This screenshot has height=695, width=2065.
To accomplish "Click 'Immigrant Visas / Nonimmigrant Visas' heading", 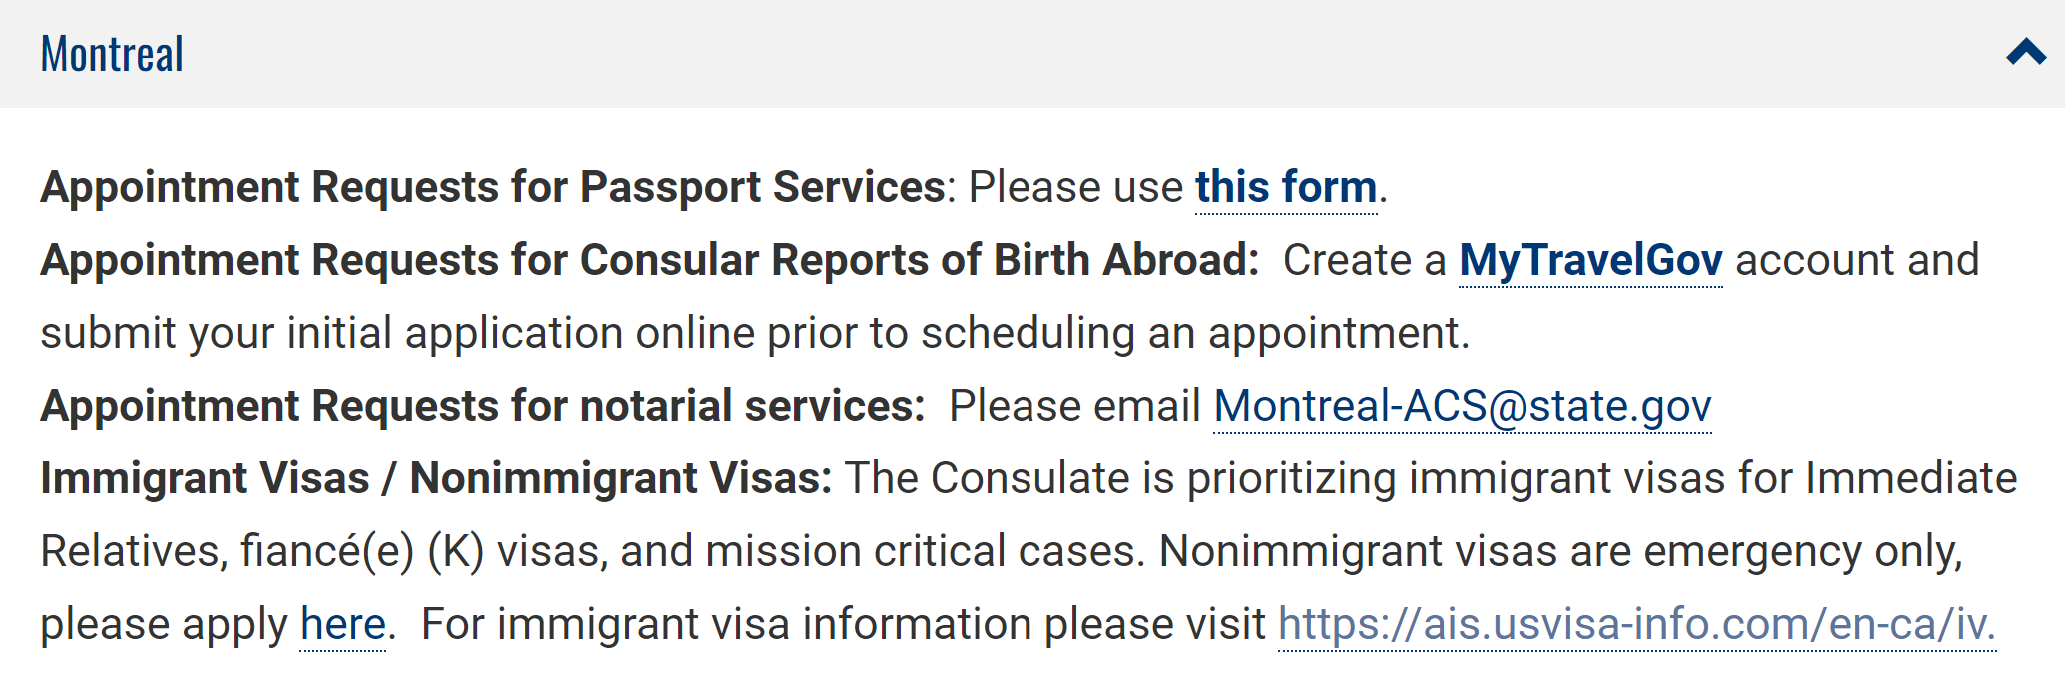I will 436,478.
